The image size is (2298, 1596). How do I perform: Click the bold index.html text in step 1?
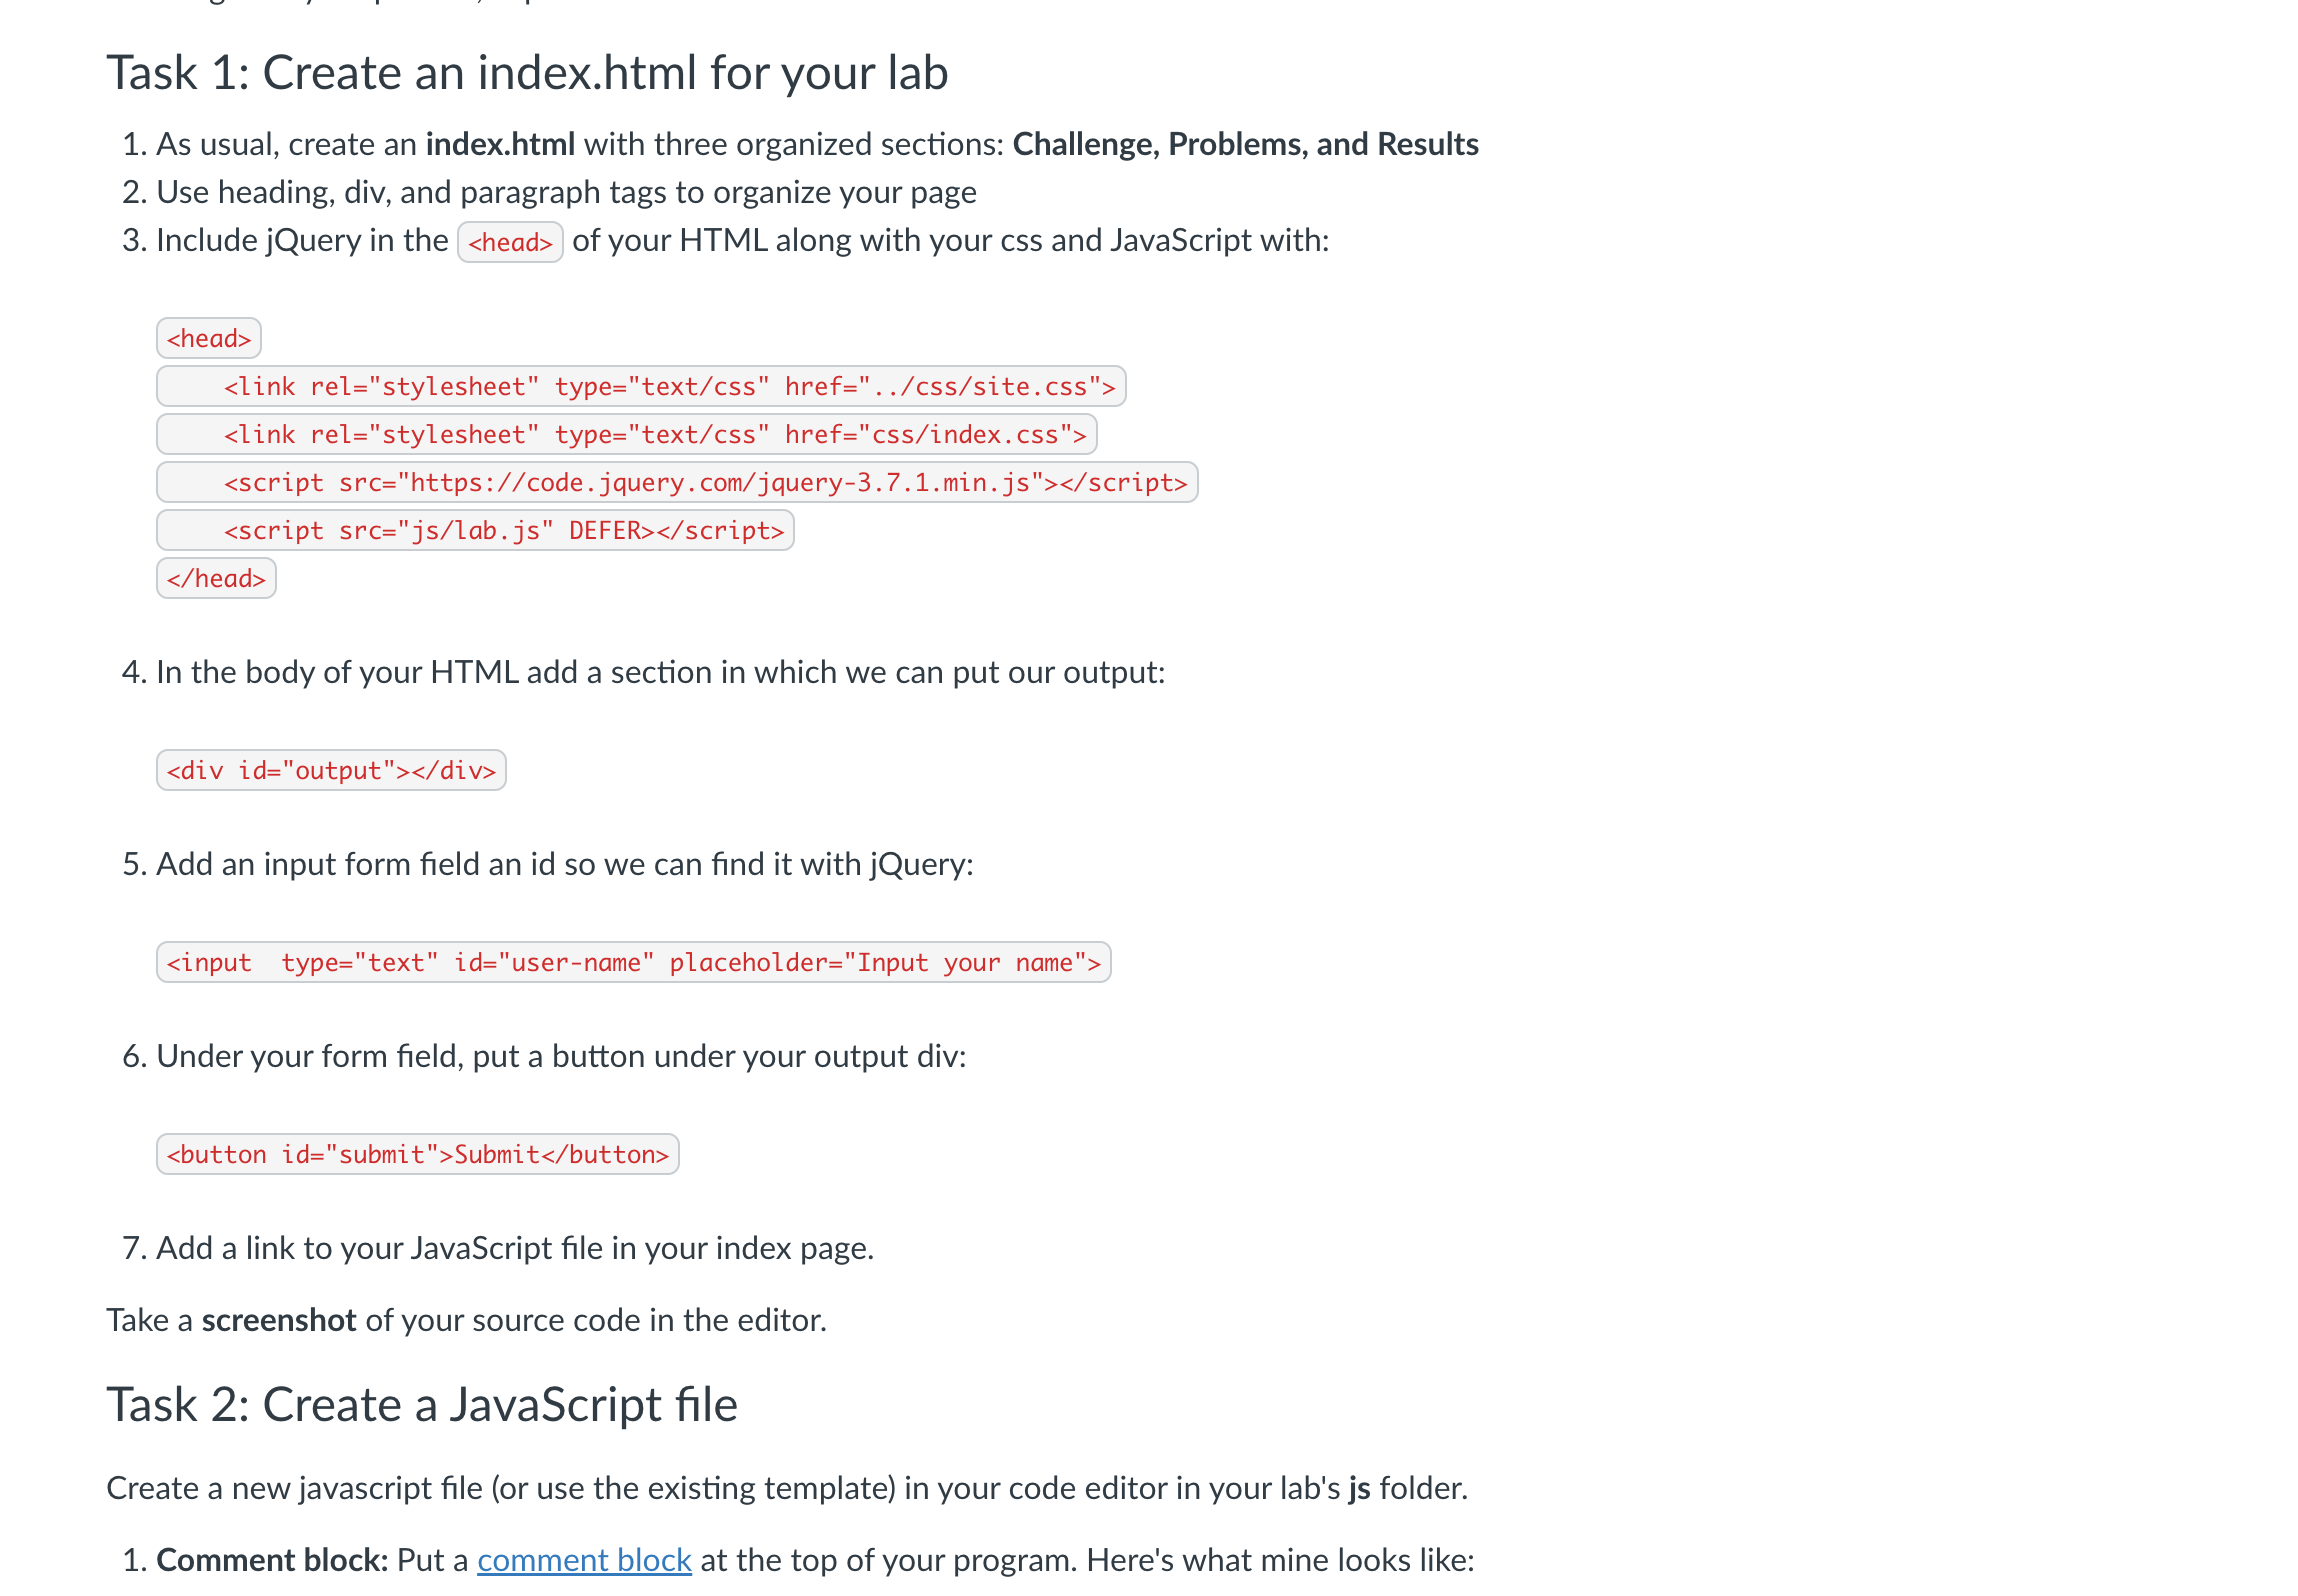point(500,144)
